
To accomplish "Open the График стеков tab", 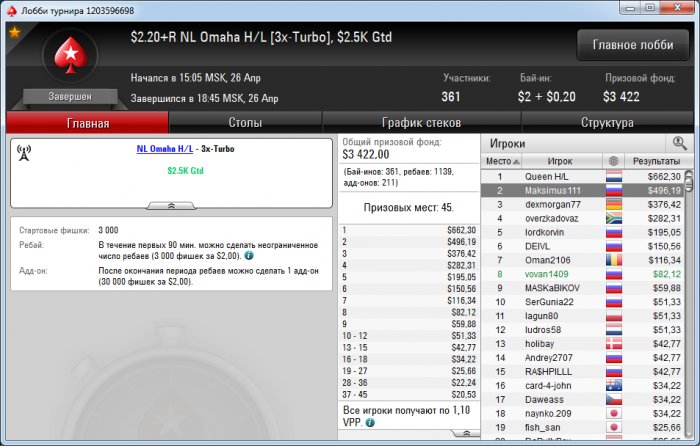I will 421,122.
